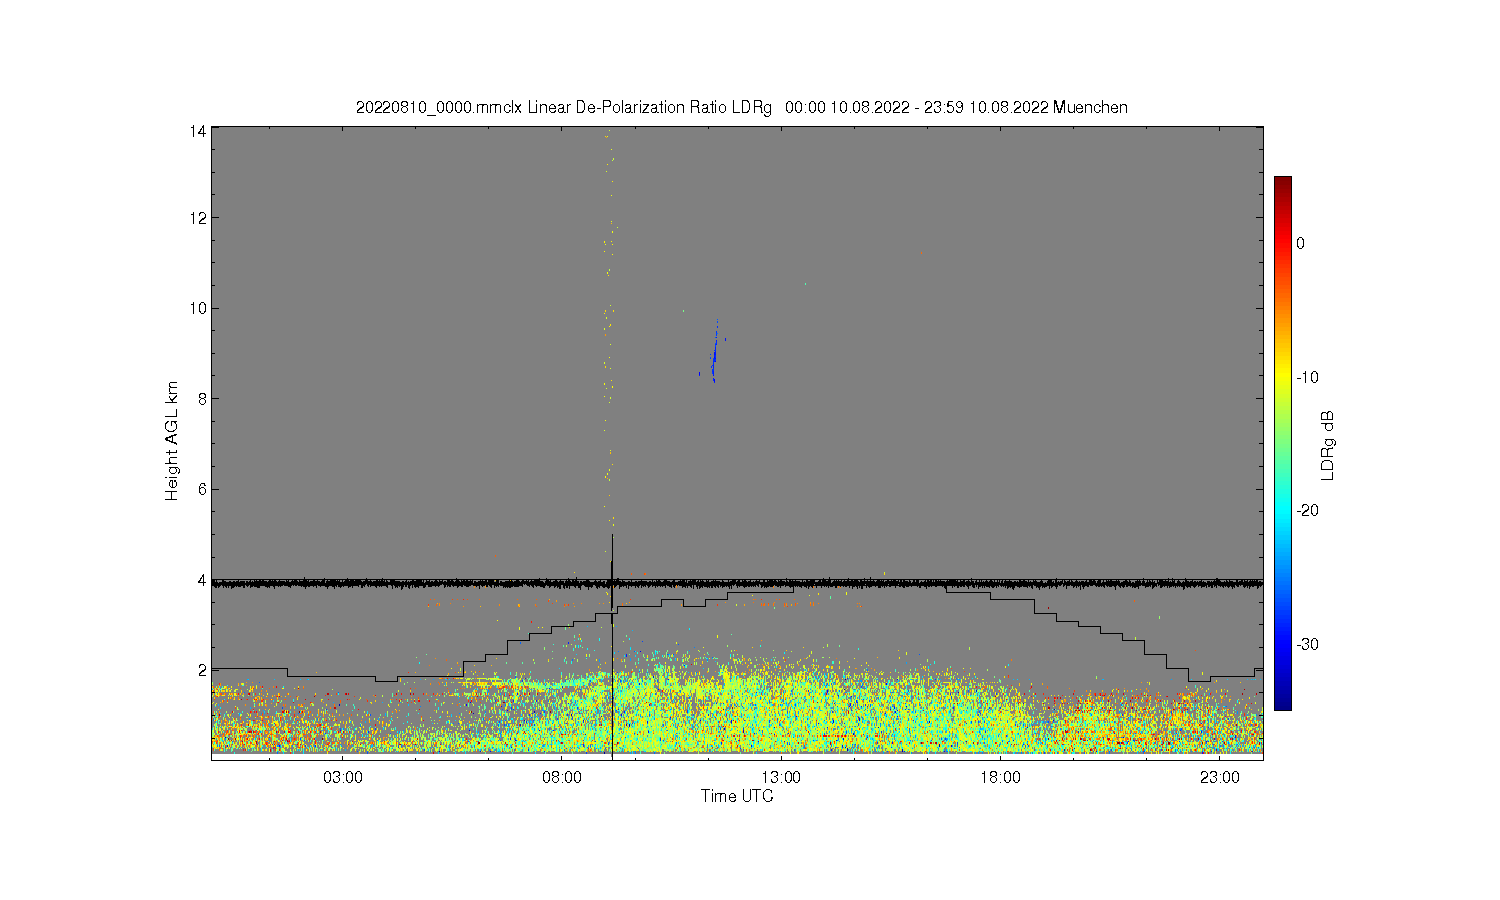Click the plot title '20220810_0000.mmclx Linear De-Polarization Ratio'
1500x900 pixels.
click(563, 107)
